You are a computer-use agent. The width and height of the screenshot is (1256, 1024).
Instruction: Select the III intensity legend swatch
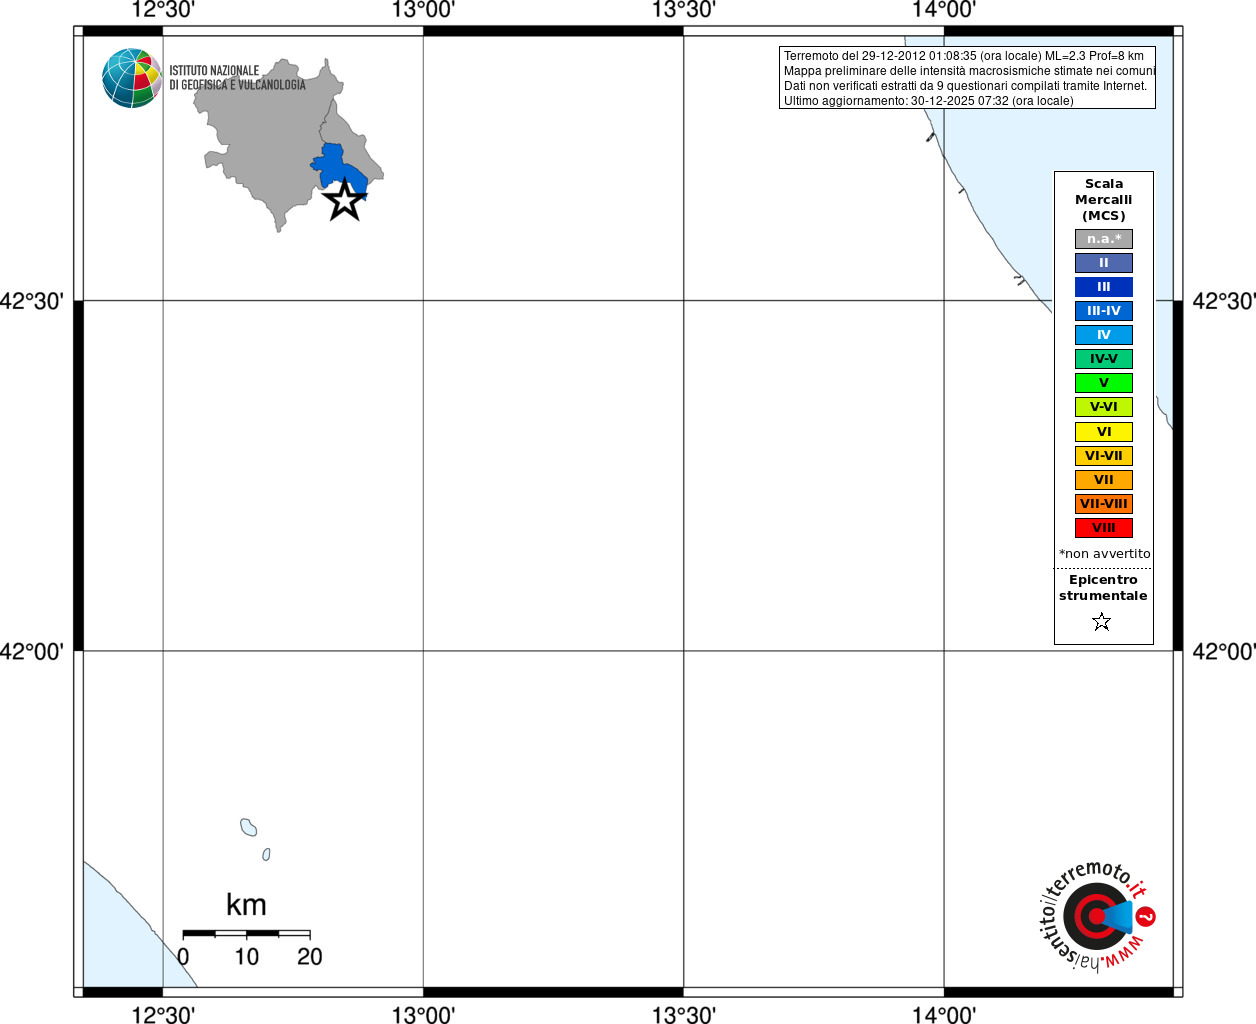coord(1104,287)
